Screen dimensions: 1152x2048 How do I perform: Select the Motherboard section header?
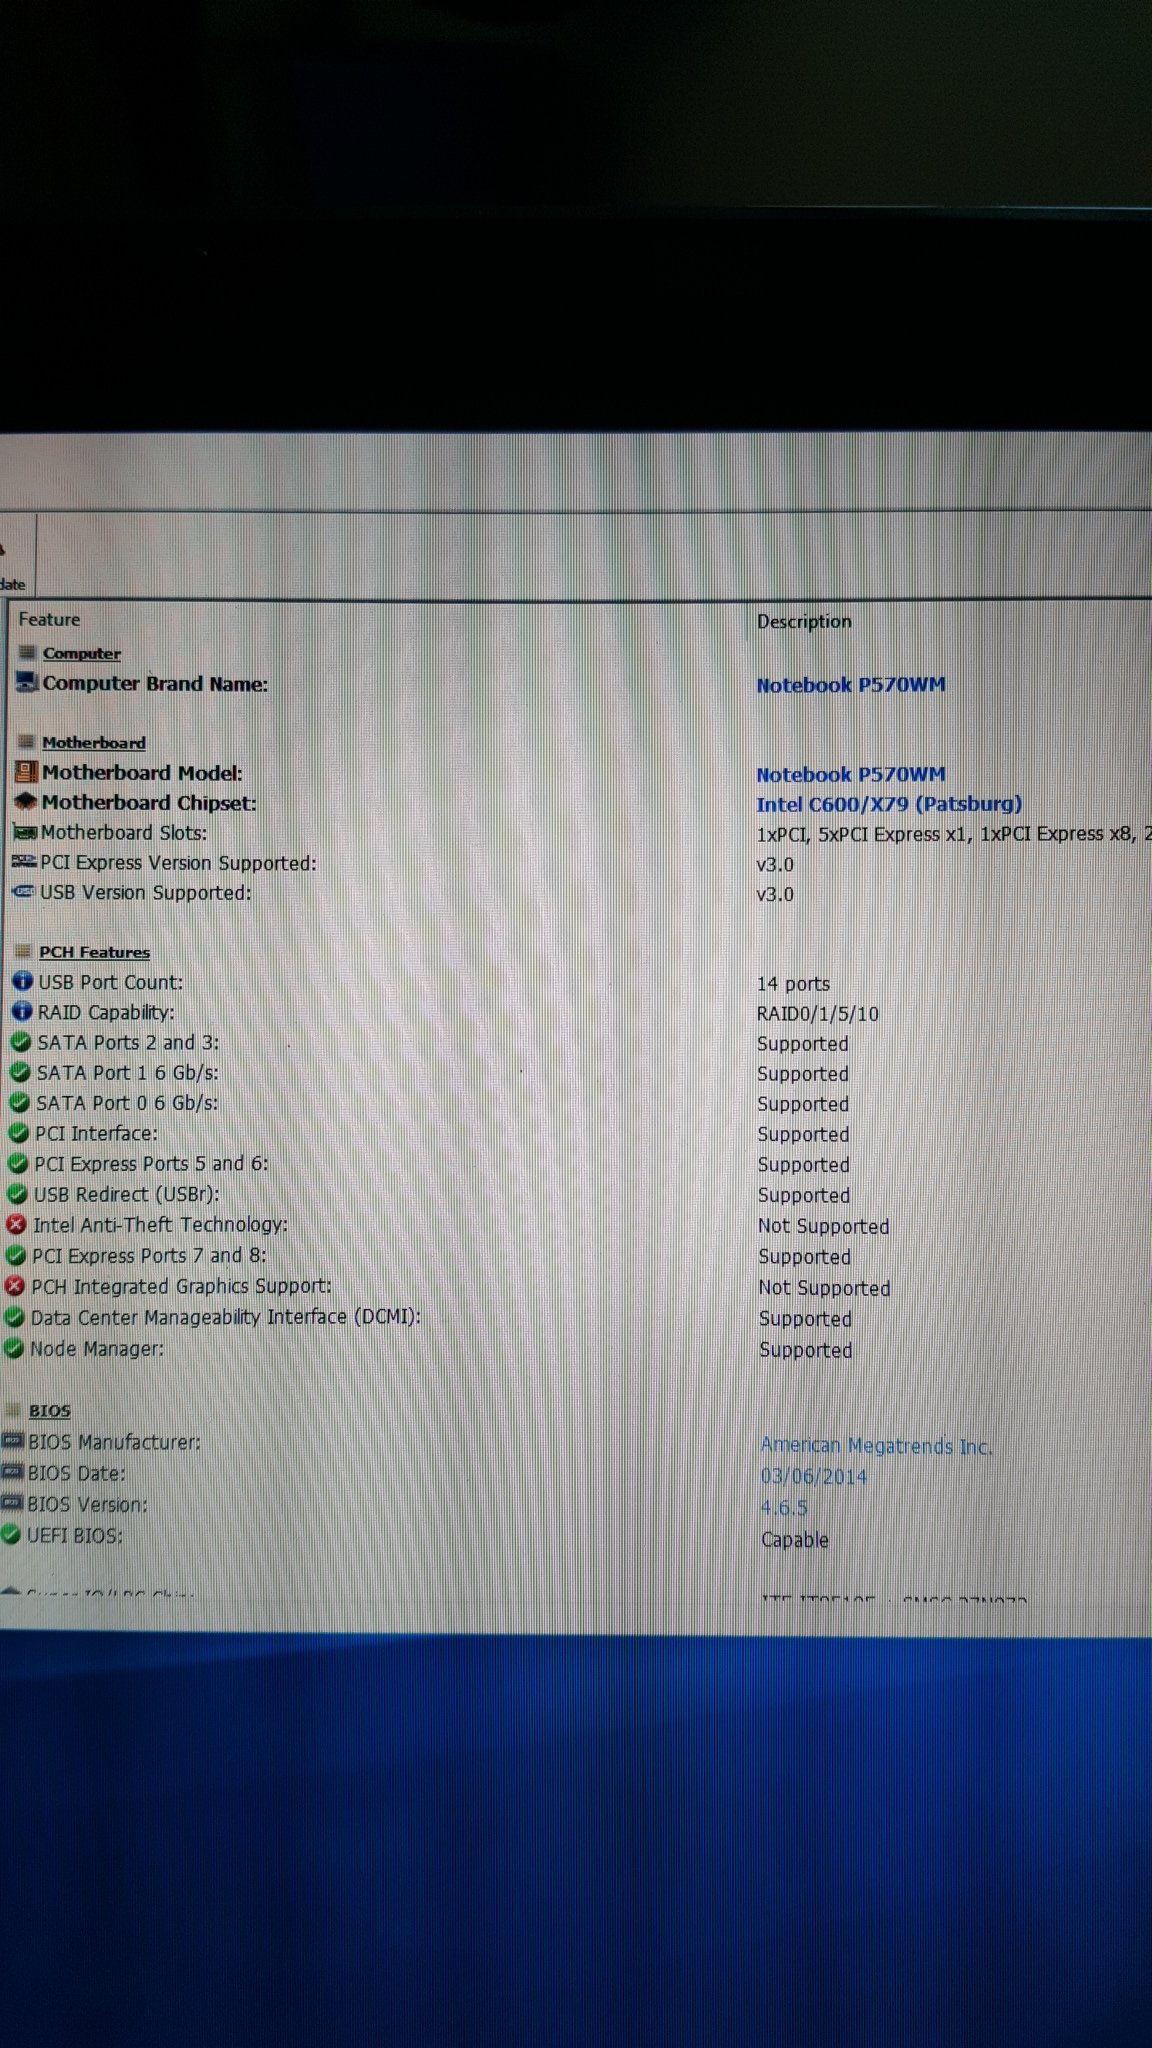pos(93,742)
